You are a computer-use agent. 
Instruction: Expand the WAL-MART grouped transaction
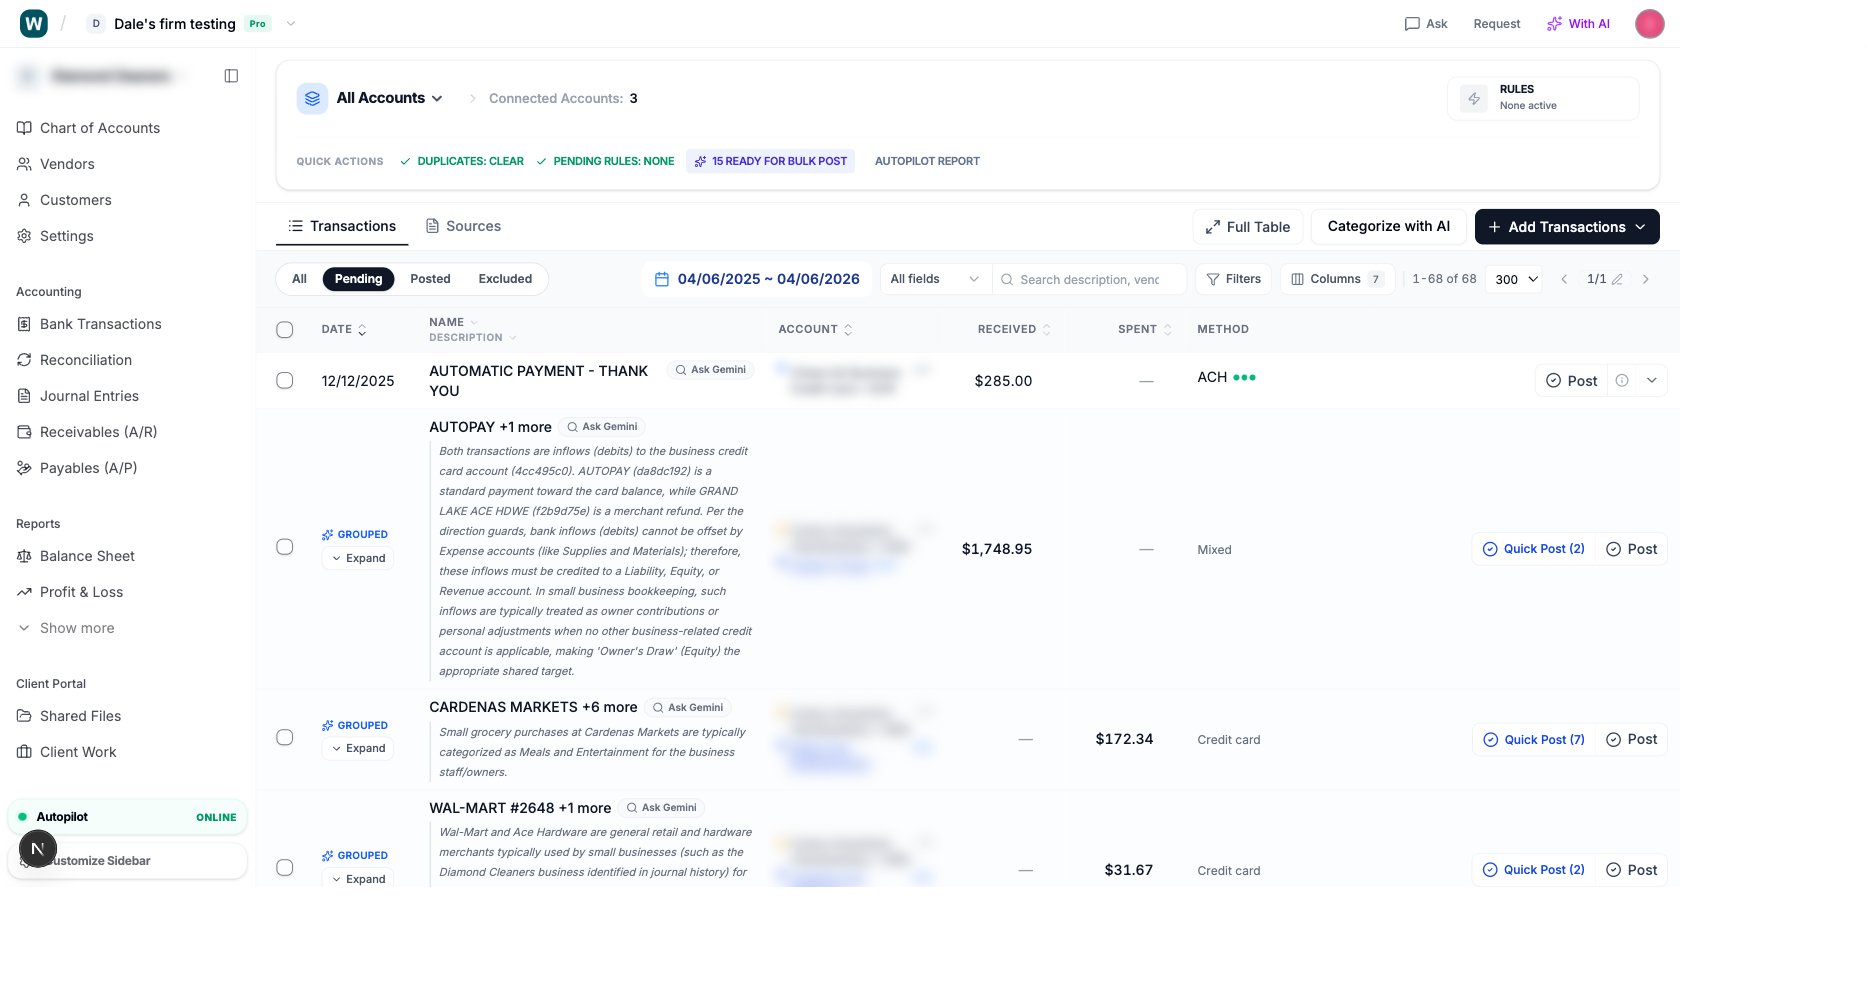pyautogui.click(x=357, y=879)
